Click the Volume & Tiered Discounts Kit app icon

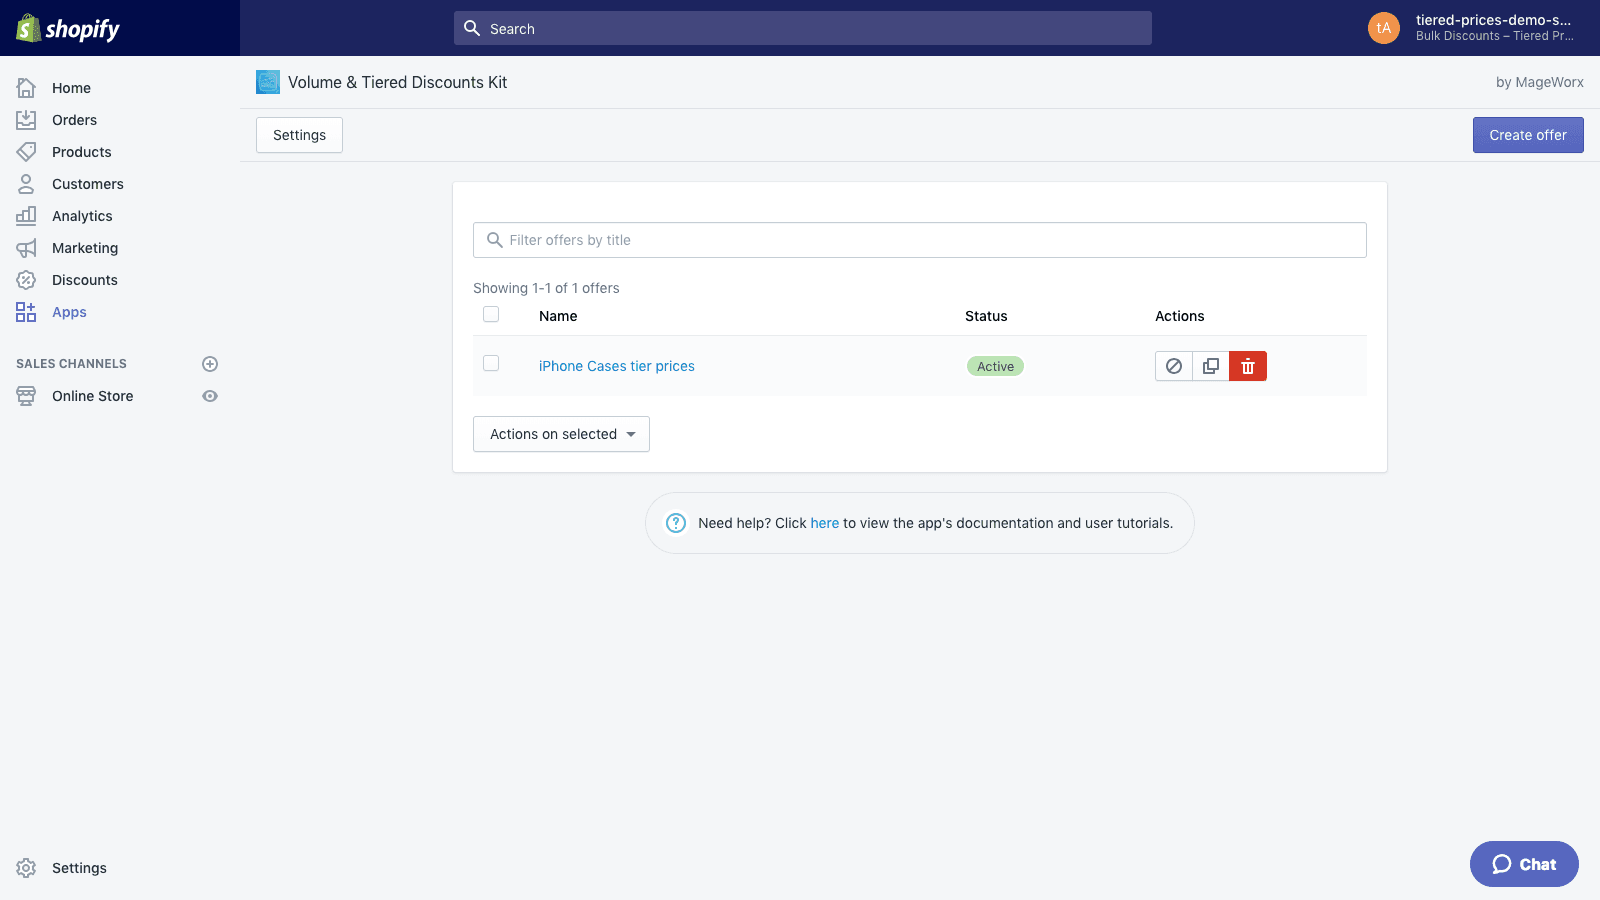point(267,82)
